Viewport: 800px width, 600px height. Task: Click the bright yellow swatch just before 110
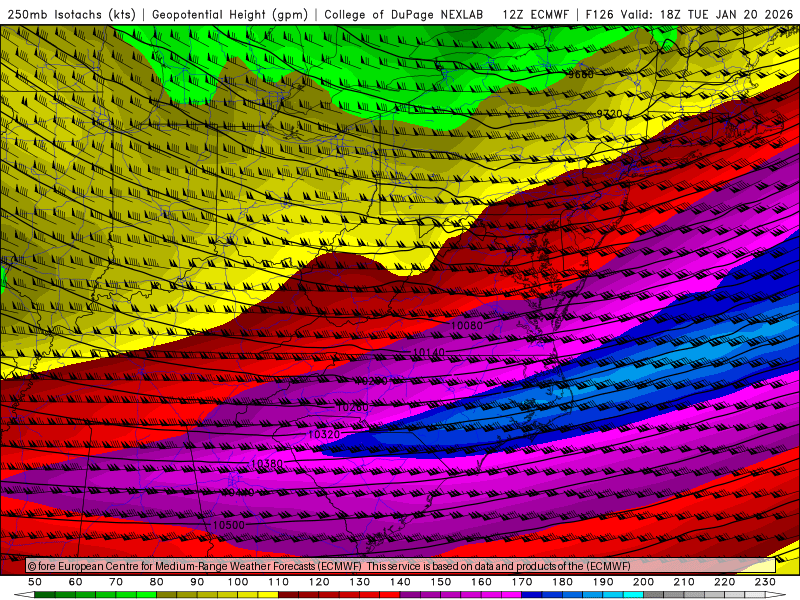(268, 595)
